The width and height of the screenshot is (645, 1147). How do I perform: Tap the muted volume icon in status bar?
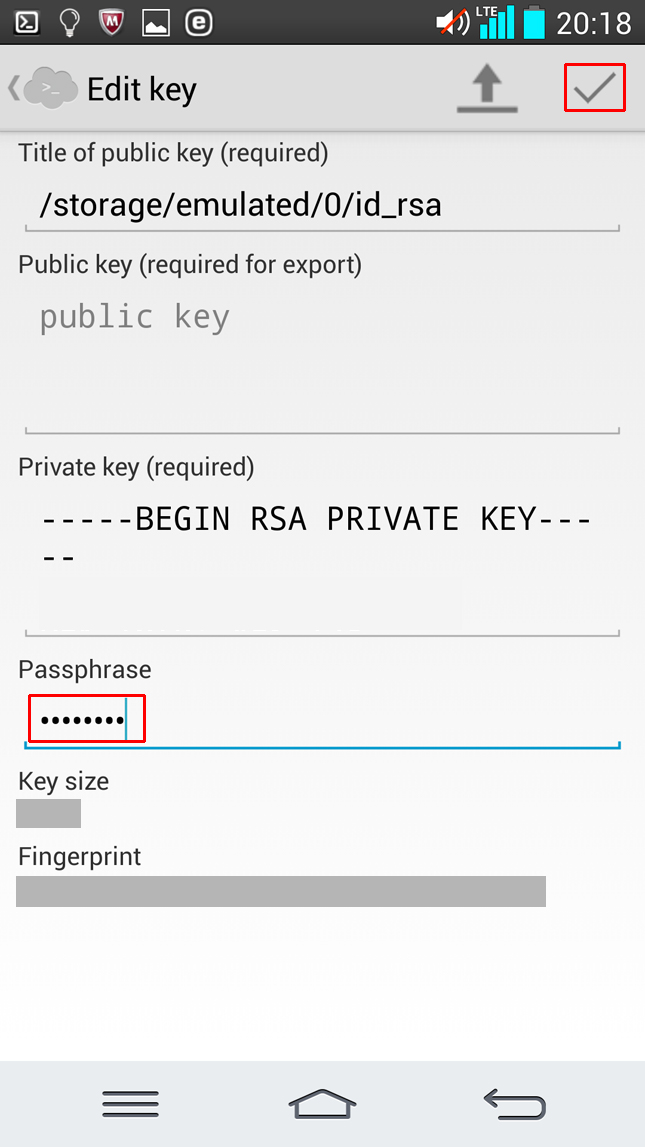[x=453, y=22]
